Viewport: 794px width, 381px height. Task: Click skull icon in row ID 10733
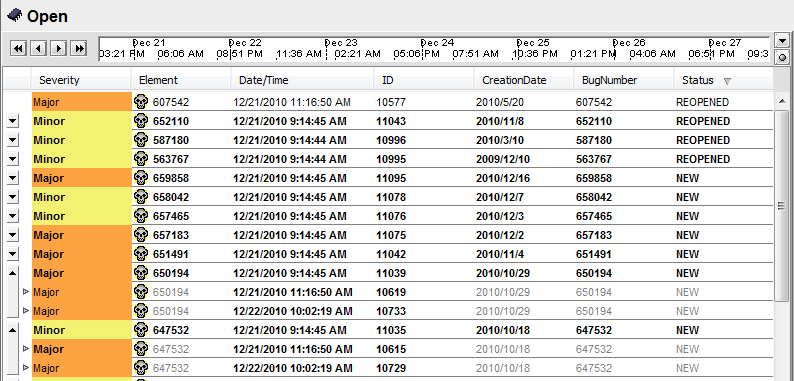point(141,311)
